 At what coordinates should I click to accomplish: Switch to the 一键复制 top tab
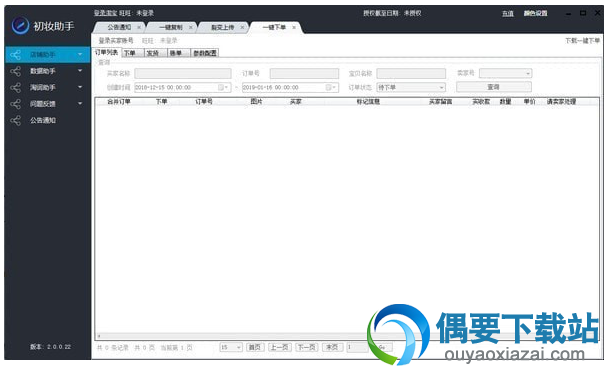pyautogui.click(x=171, y=27)
